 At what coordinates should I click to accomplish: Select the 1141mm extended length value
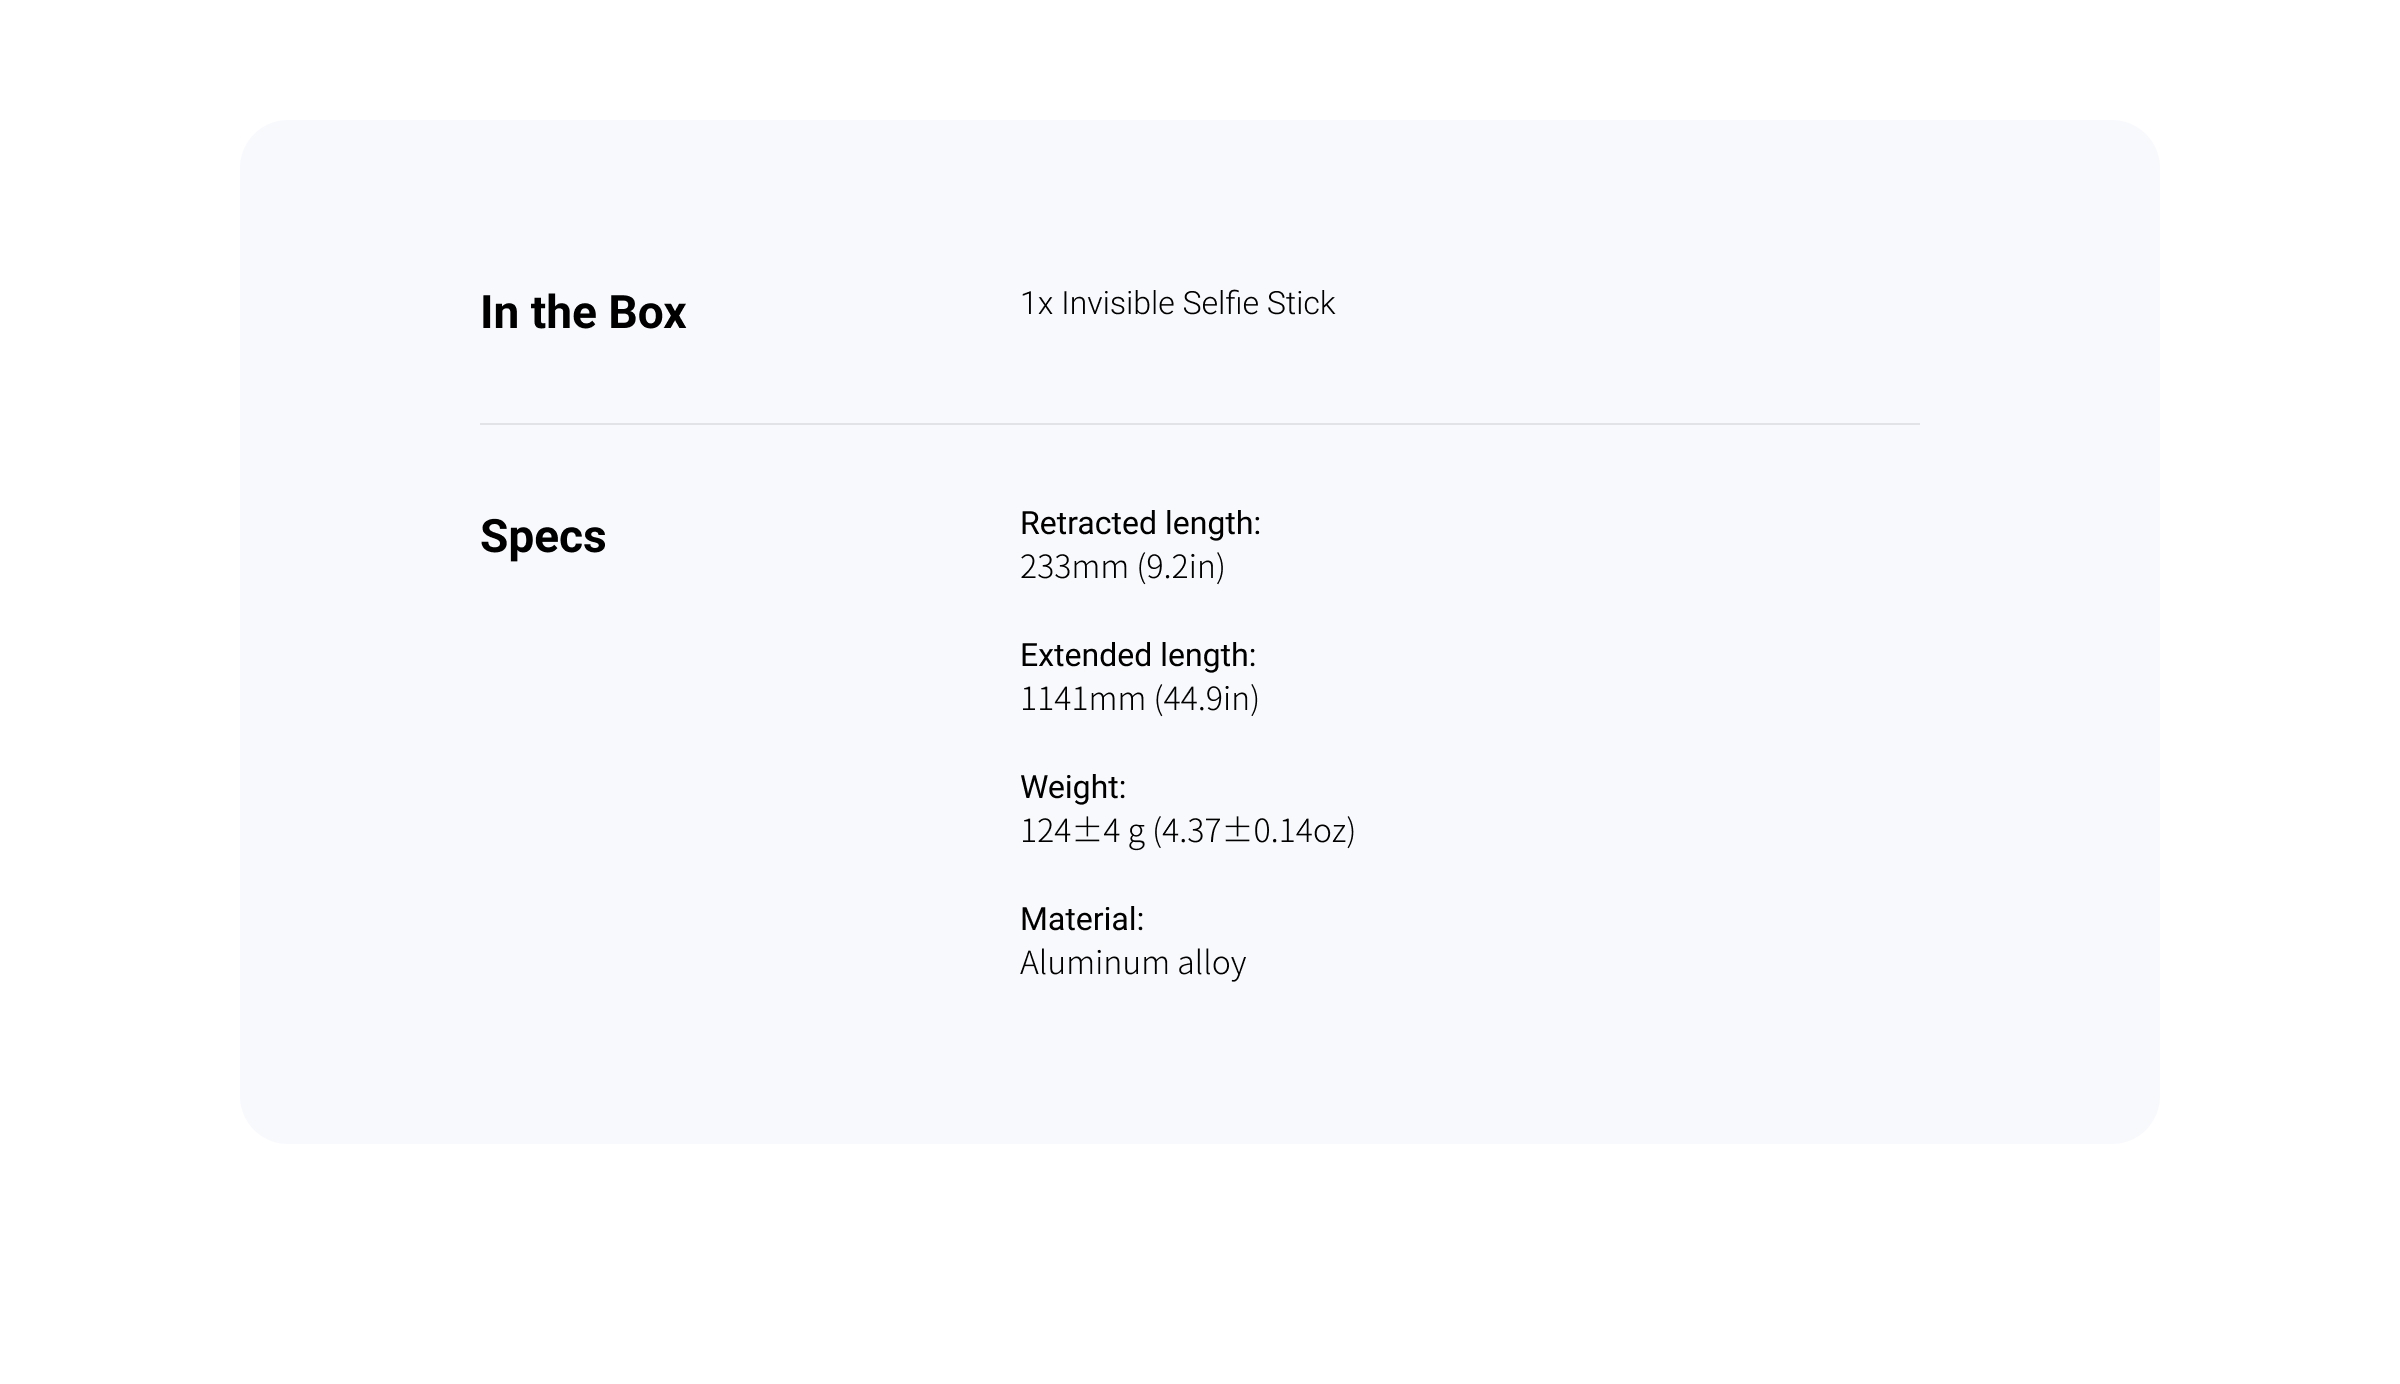[1082, 699]
